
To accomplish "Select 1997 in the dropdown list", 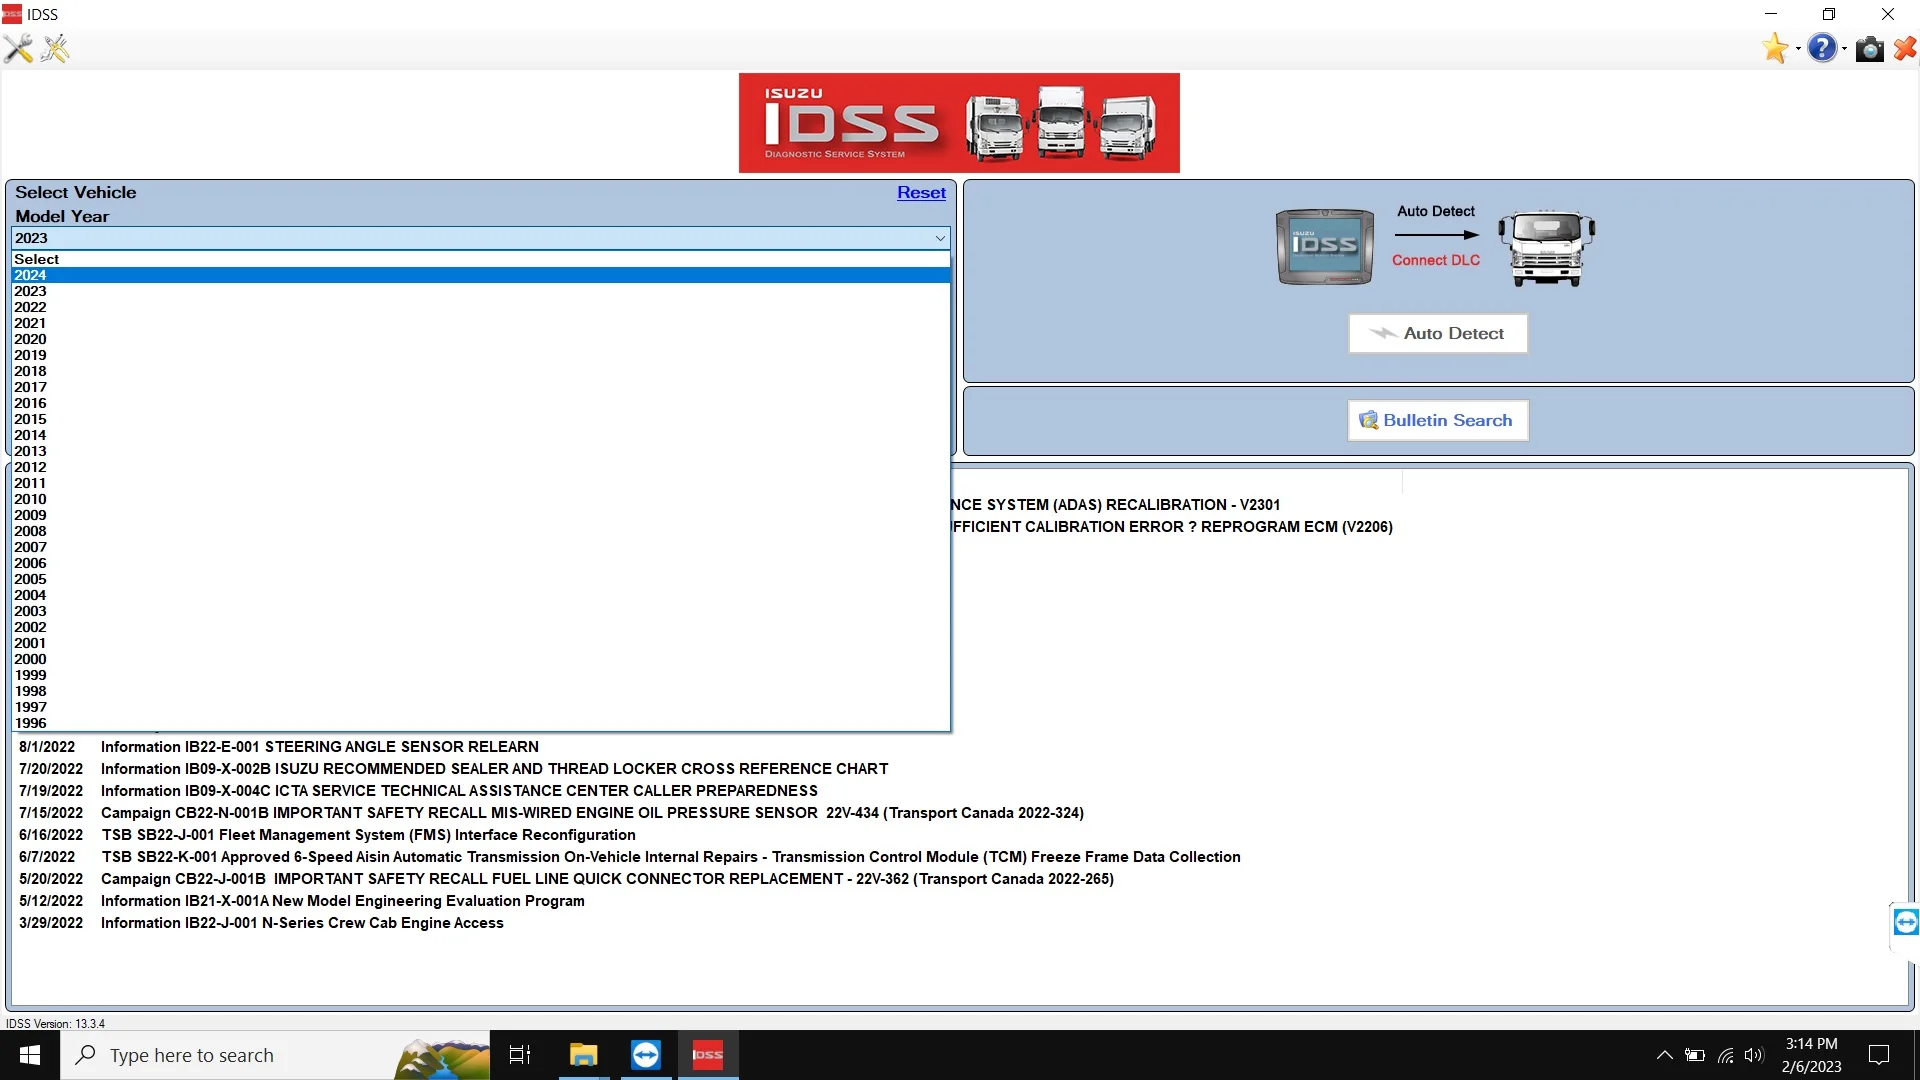I will coord(480,707).
